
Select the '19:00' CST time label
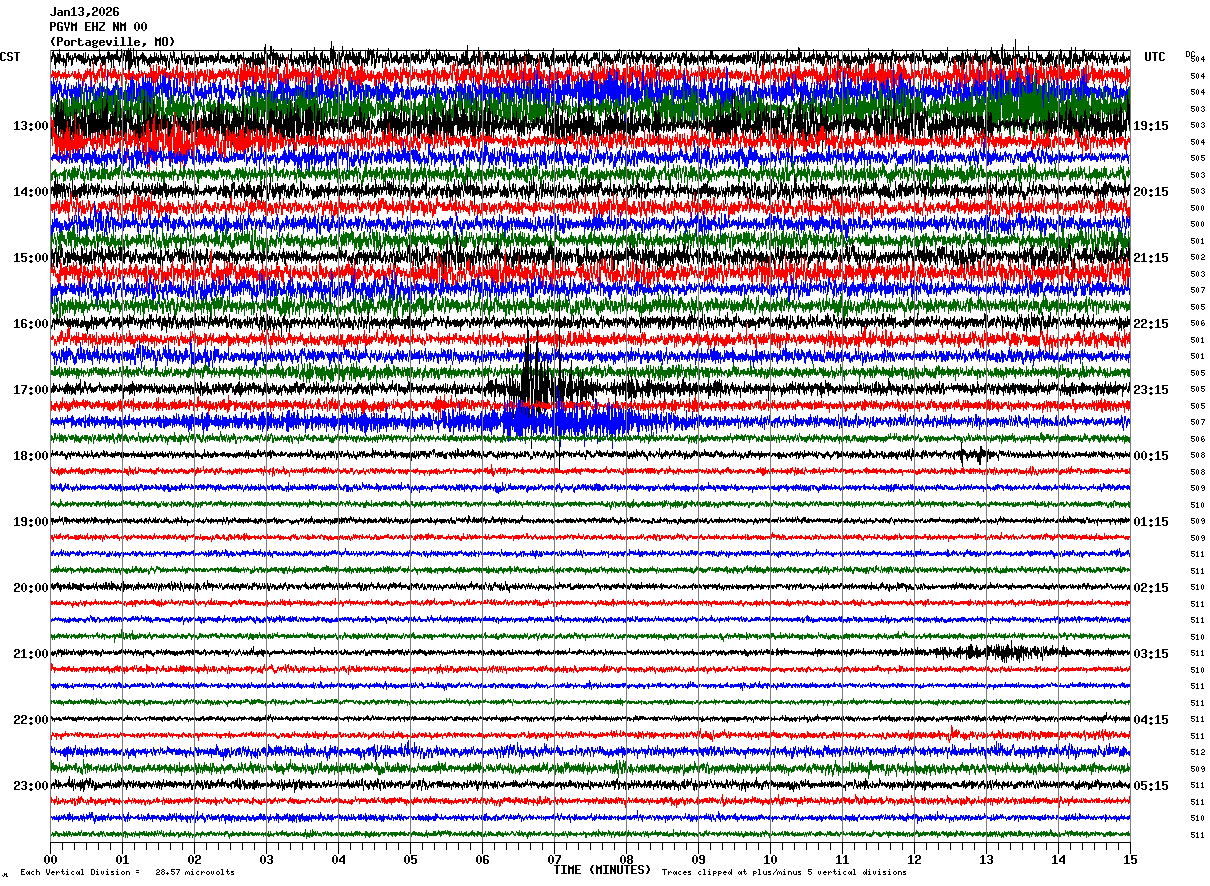pyautogui.click(x=31, y=522)
